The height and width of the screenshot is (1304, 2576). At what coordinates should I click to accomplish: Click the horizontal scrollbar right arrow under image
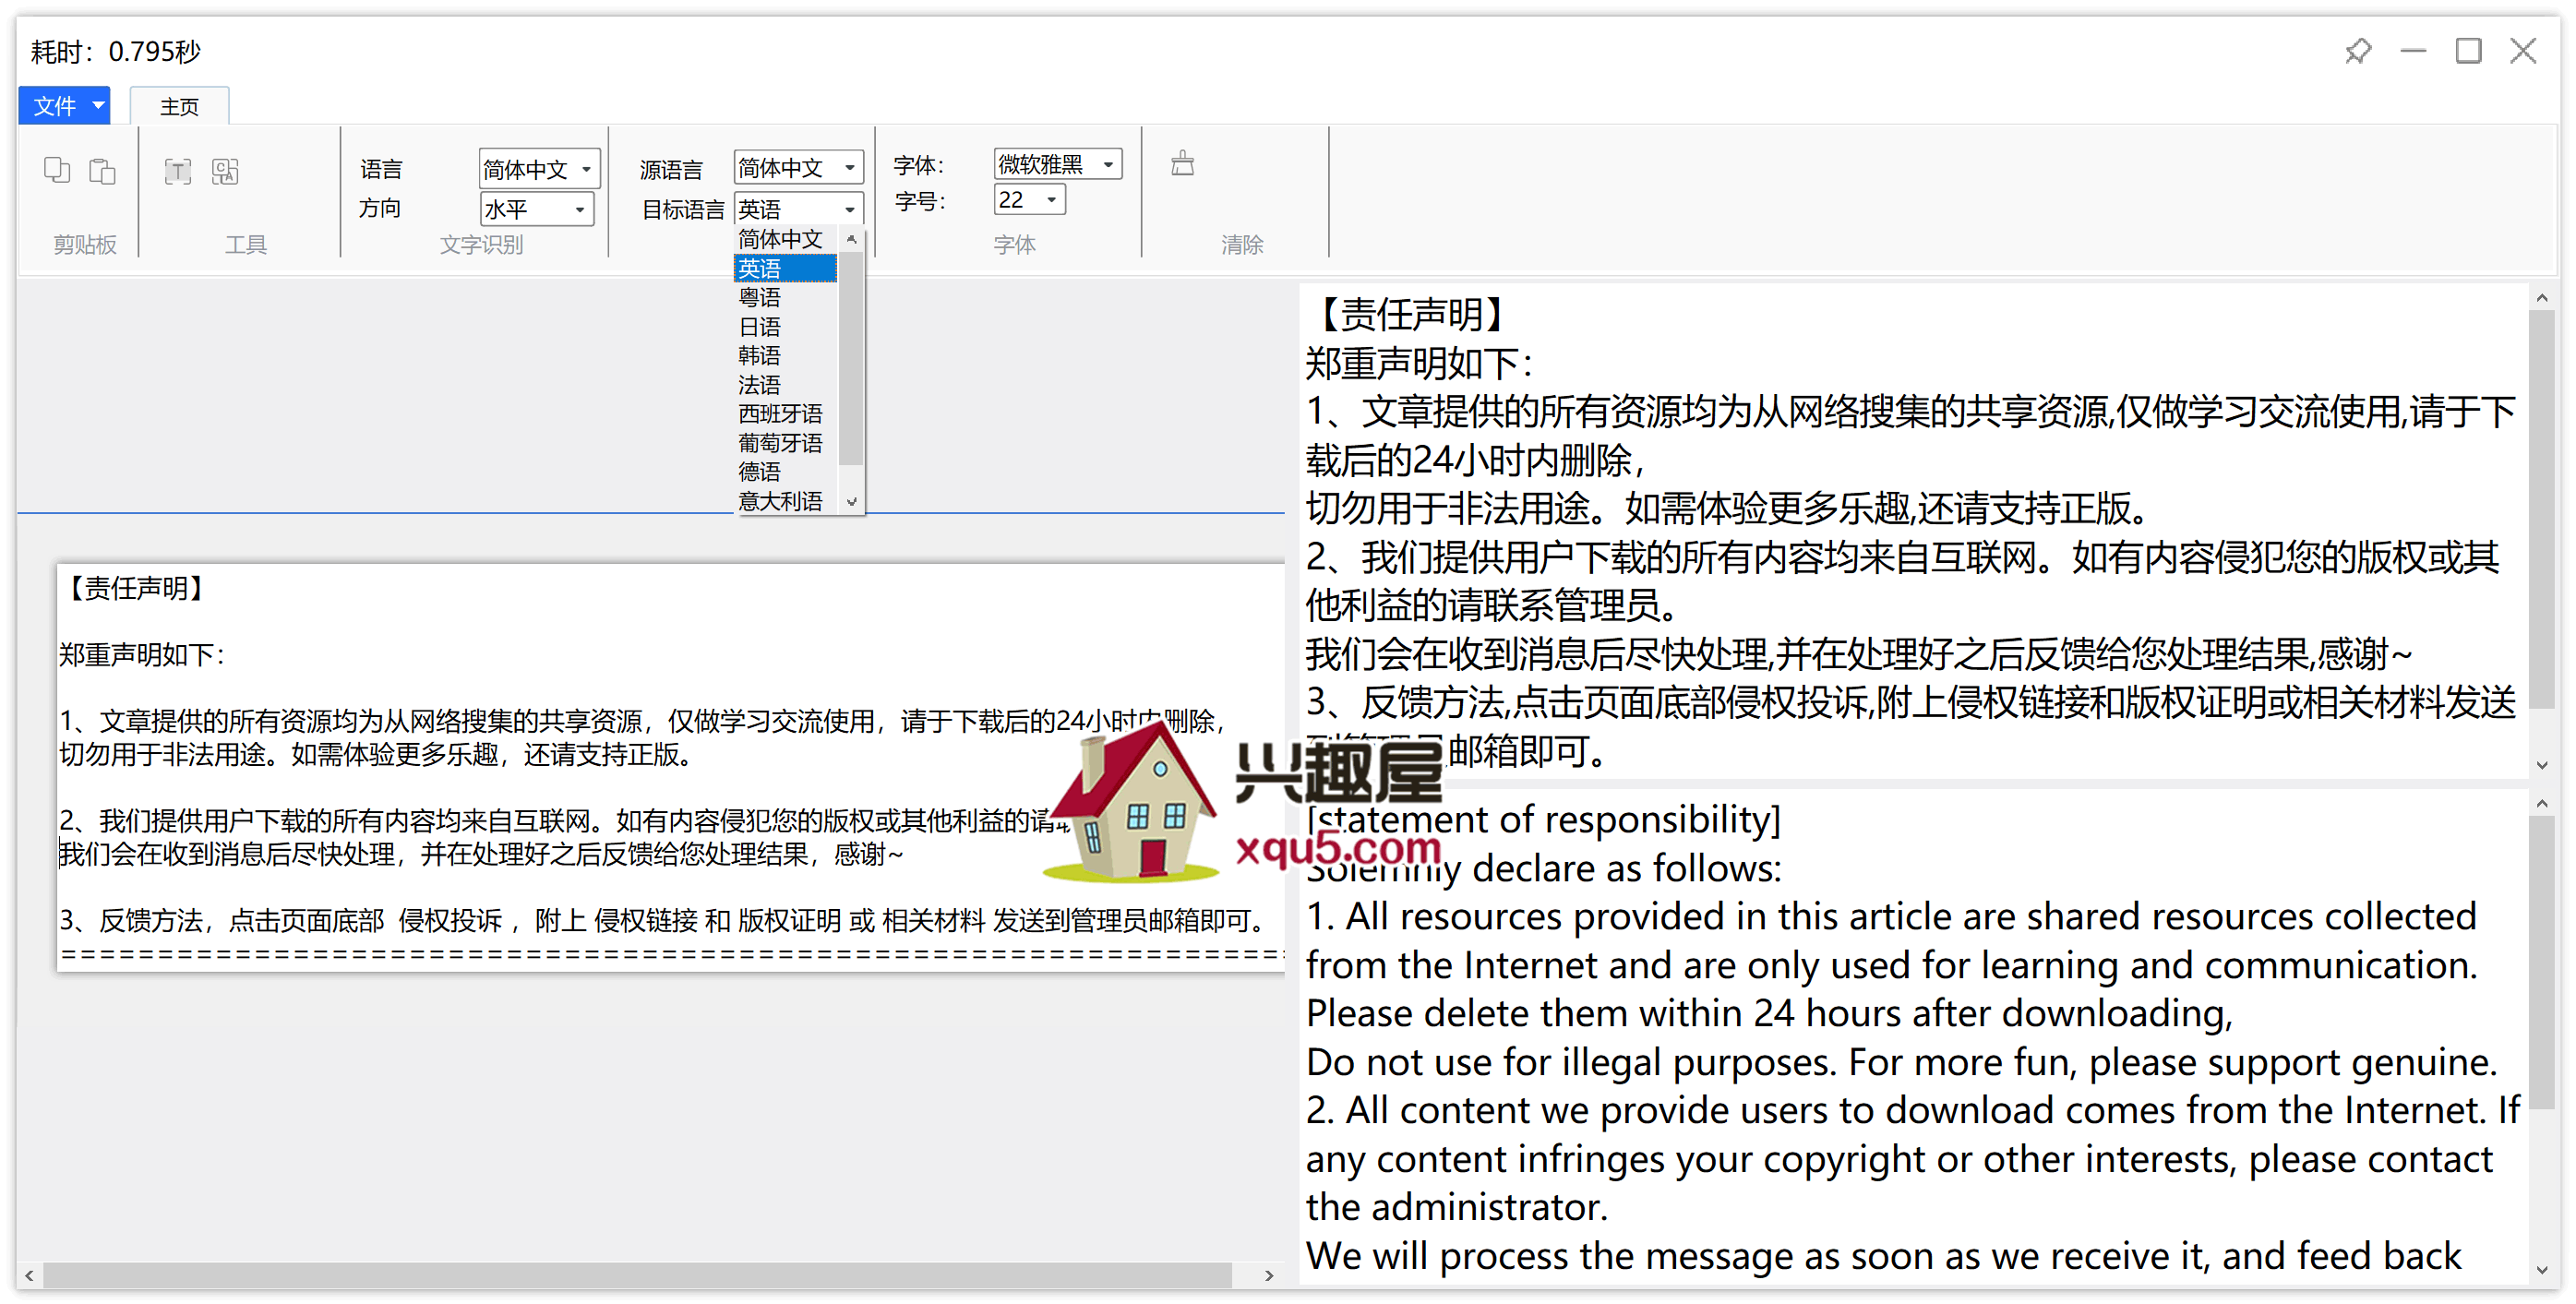[x=1270, y=1276]
